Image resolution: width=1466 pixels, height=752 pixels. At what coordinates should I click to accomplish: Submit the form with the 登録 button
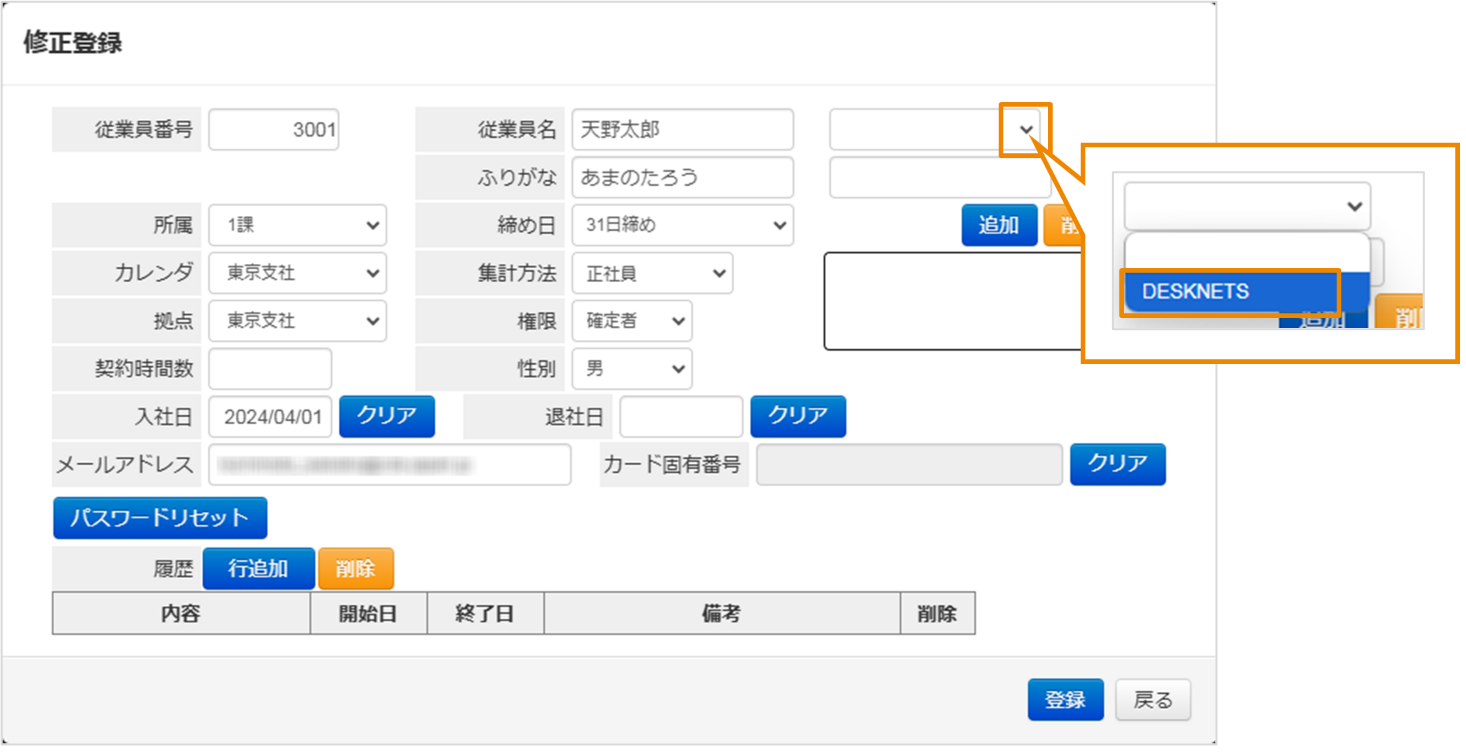click(1065, 700)
